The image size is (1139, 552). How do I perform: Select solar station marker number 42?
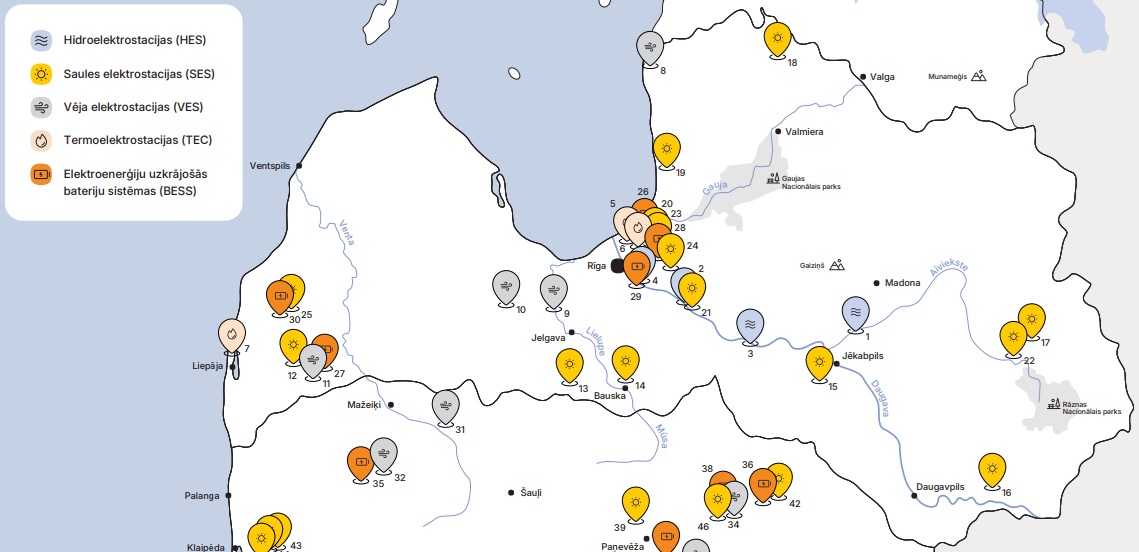coord(782,480)
